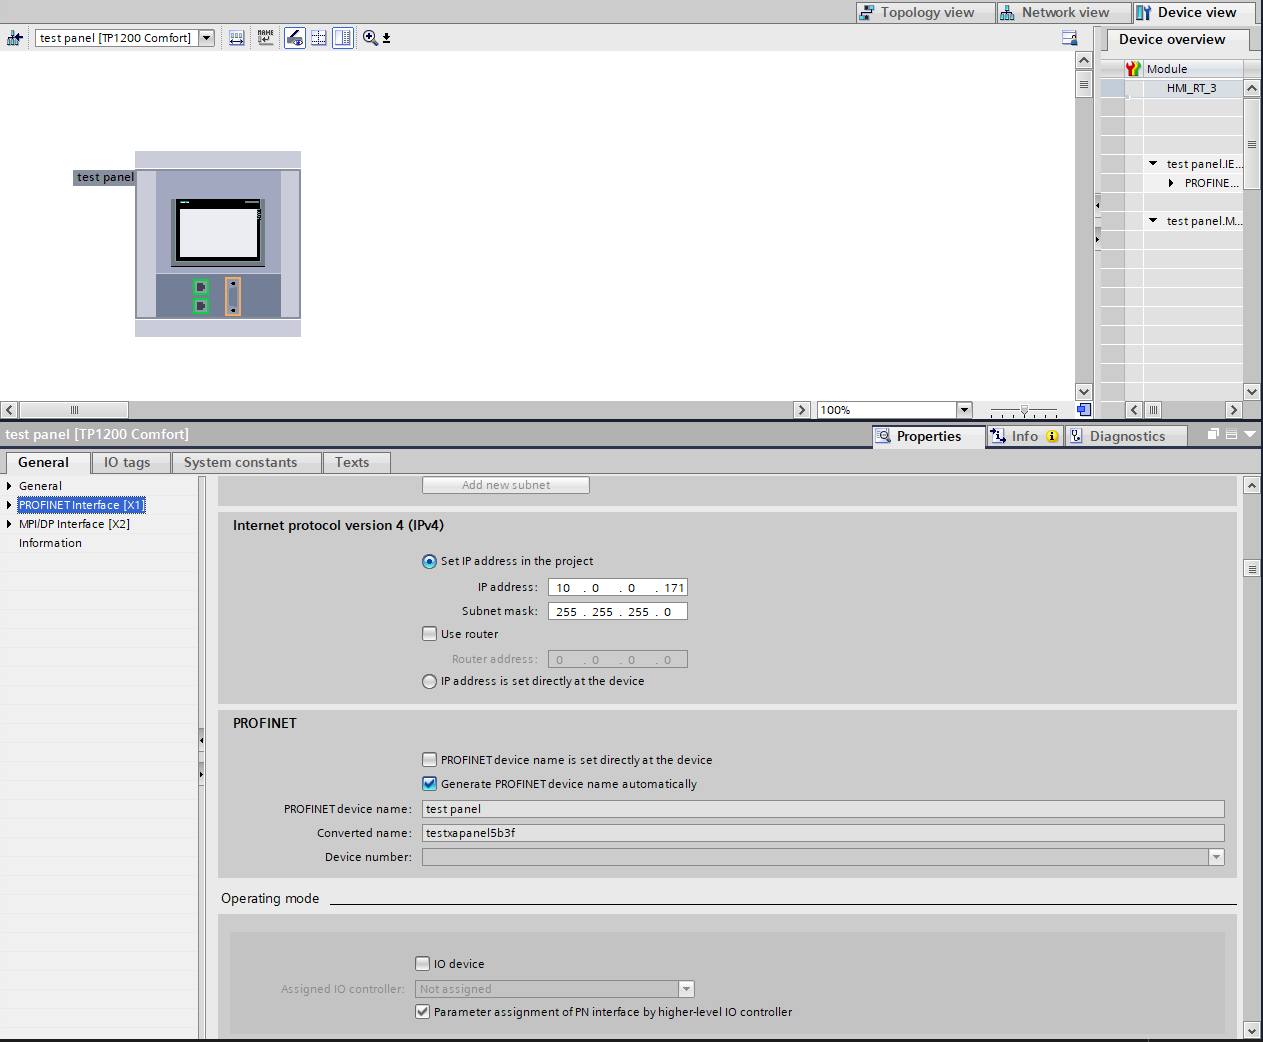
Task: Open the IO tags tab
Action: click(127, 462)
